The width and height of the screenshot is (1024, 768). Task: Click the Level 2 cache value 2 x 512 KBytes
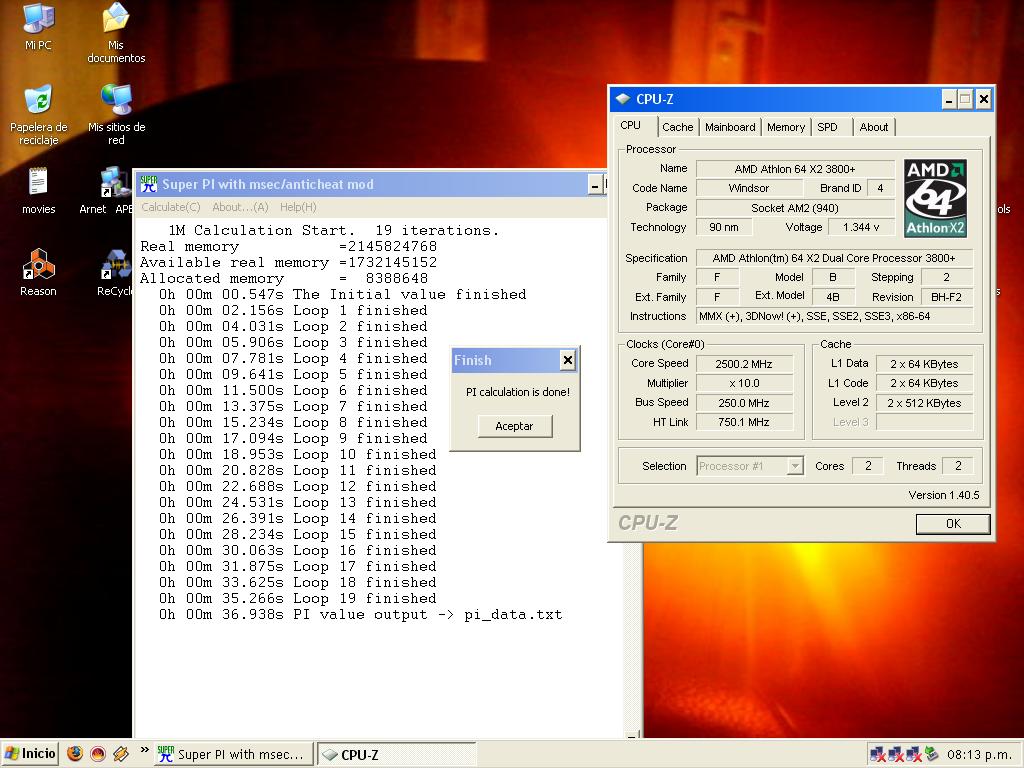[x=924, y=403]
